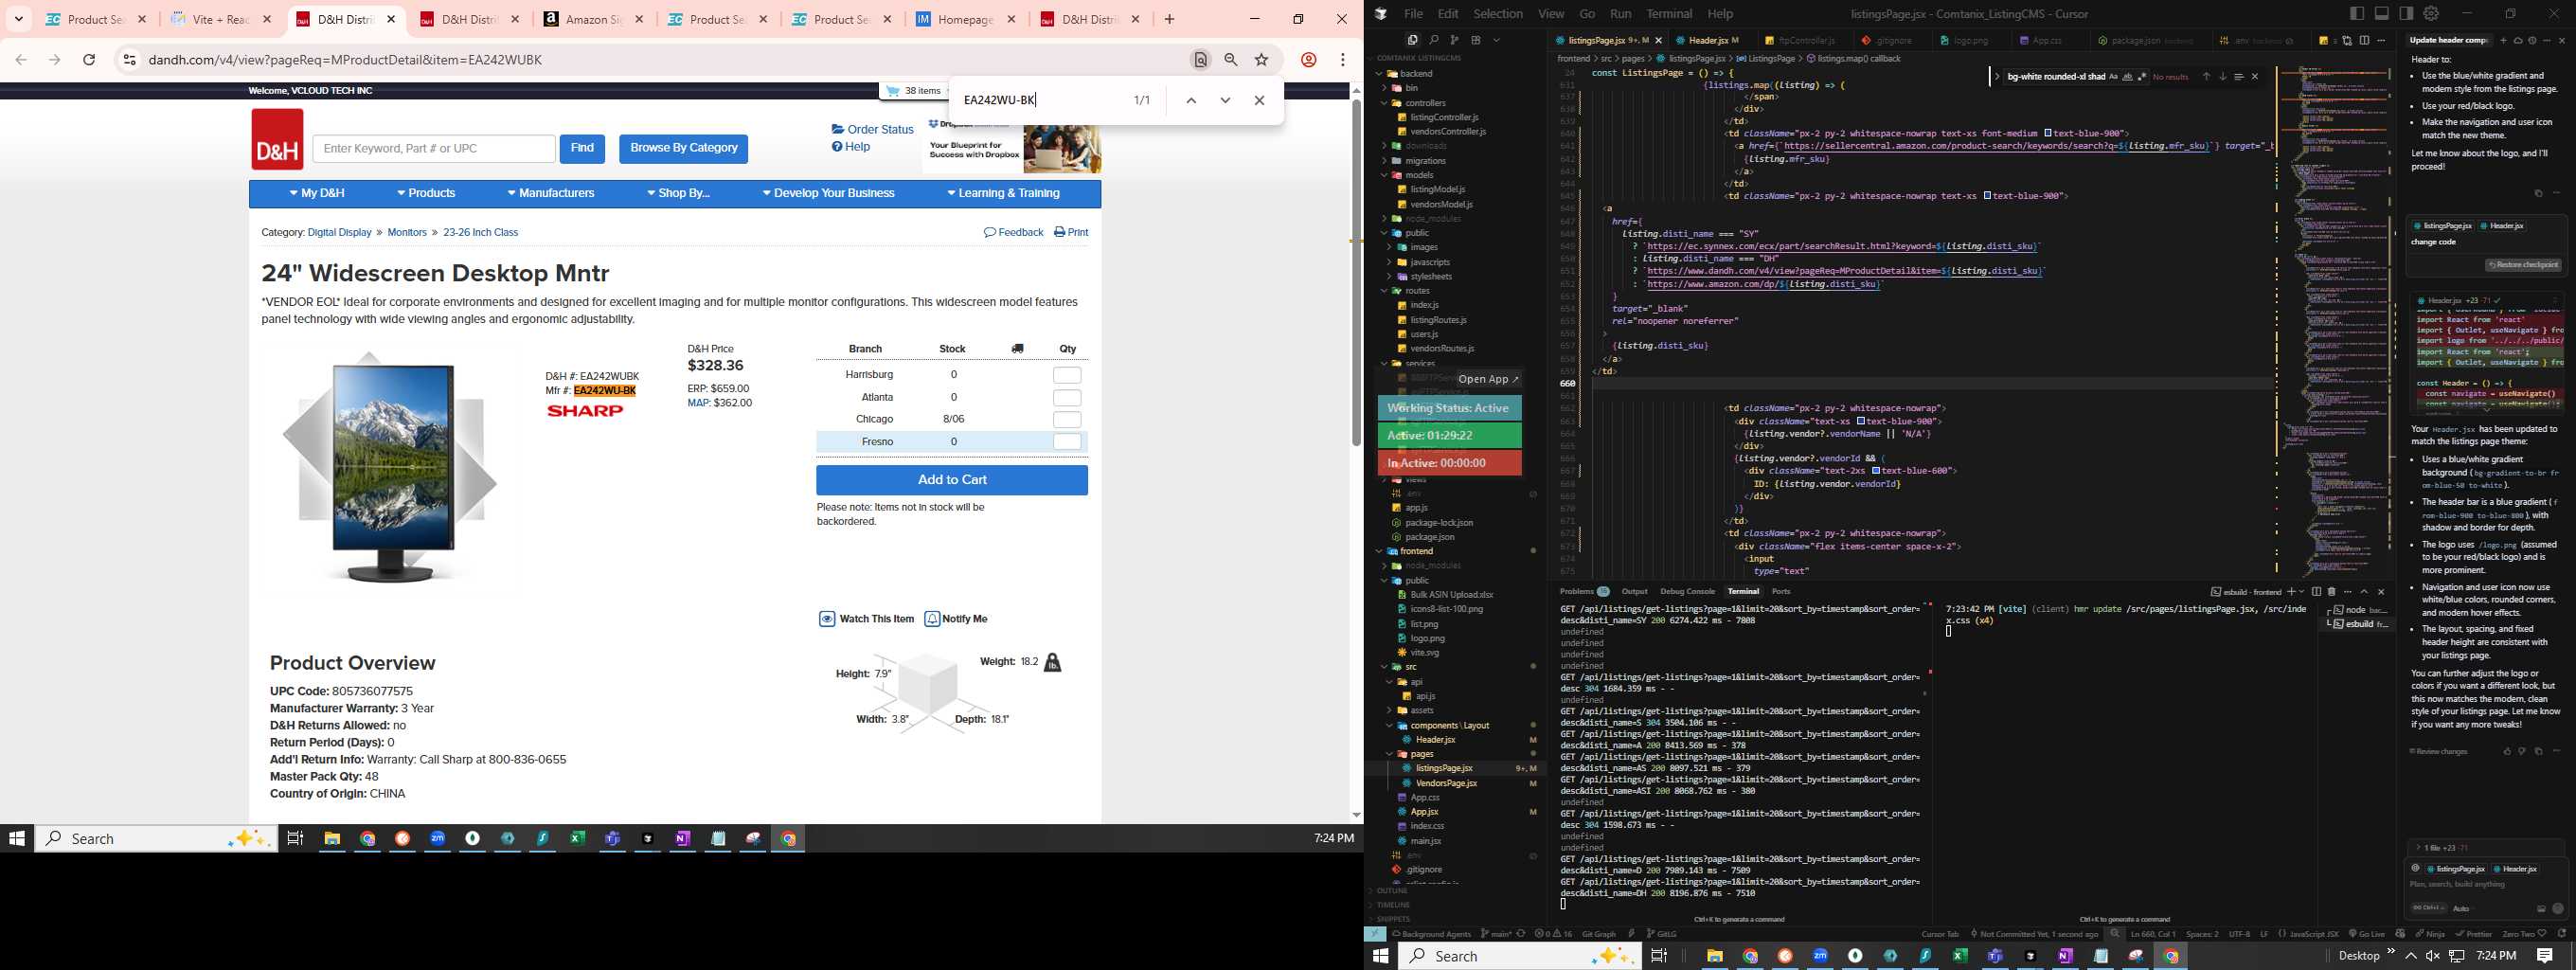Split the terminal pane
Screen dimensions: 2576x970
pyautogui.click(x=2316, y=592)
